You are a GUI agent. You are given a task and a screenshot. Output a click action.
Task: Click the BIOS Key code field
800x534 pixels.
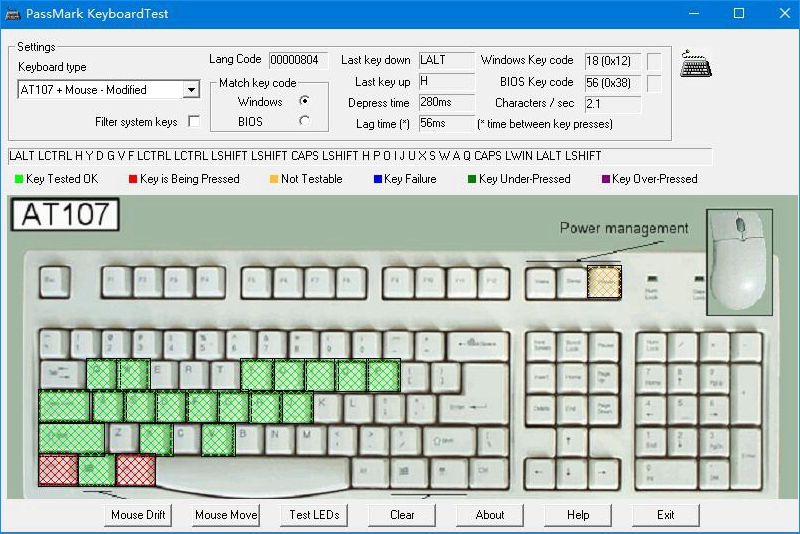point(612,83)
